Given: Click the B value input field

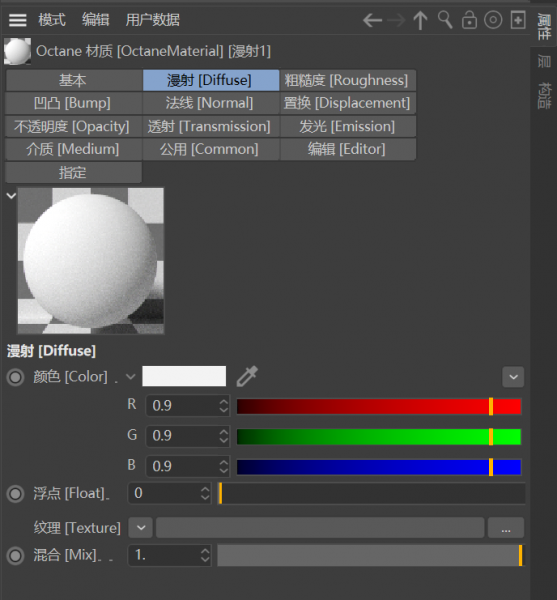Looking at the screenshot, I should 182,466.
